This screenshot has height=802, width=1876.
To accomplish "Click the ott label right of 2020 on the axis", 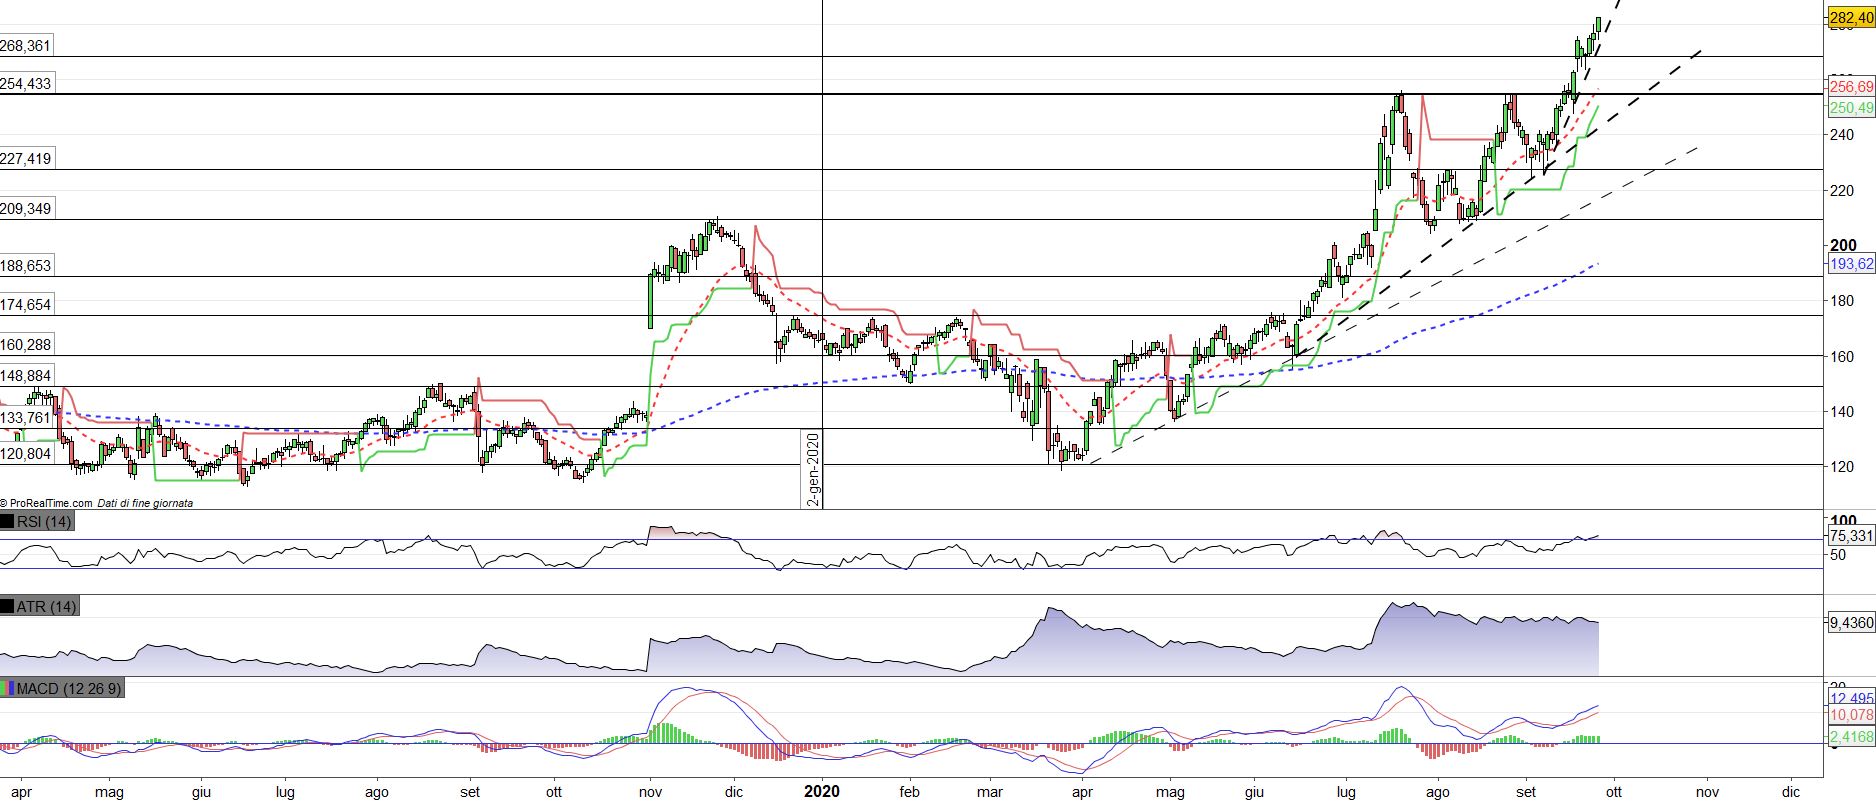I will click(x=1612, y=792).
